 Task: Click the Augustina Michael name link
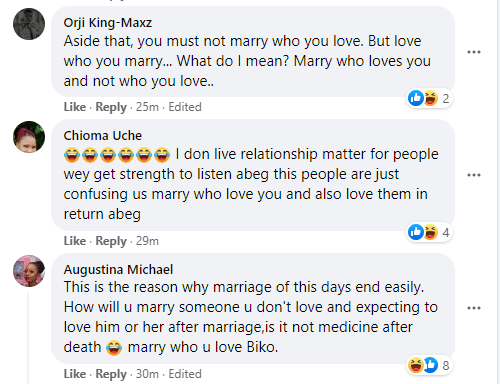click(x=118, y=269)
